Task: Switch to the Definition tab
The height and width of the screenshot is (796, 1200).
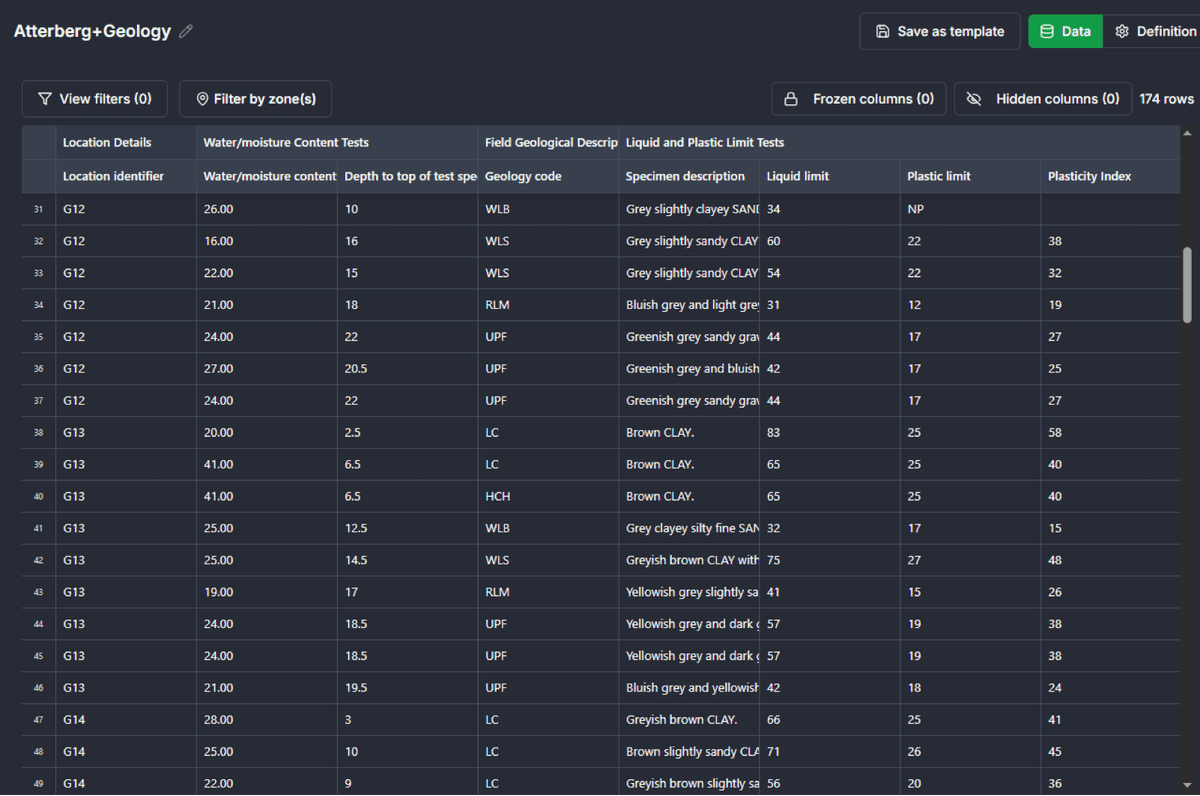Action: pos(1155,31)
